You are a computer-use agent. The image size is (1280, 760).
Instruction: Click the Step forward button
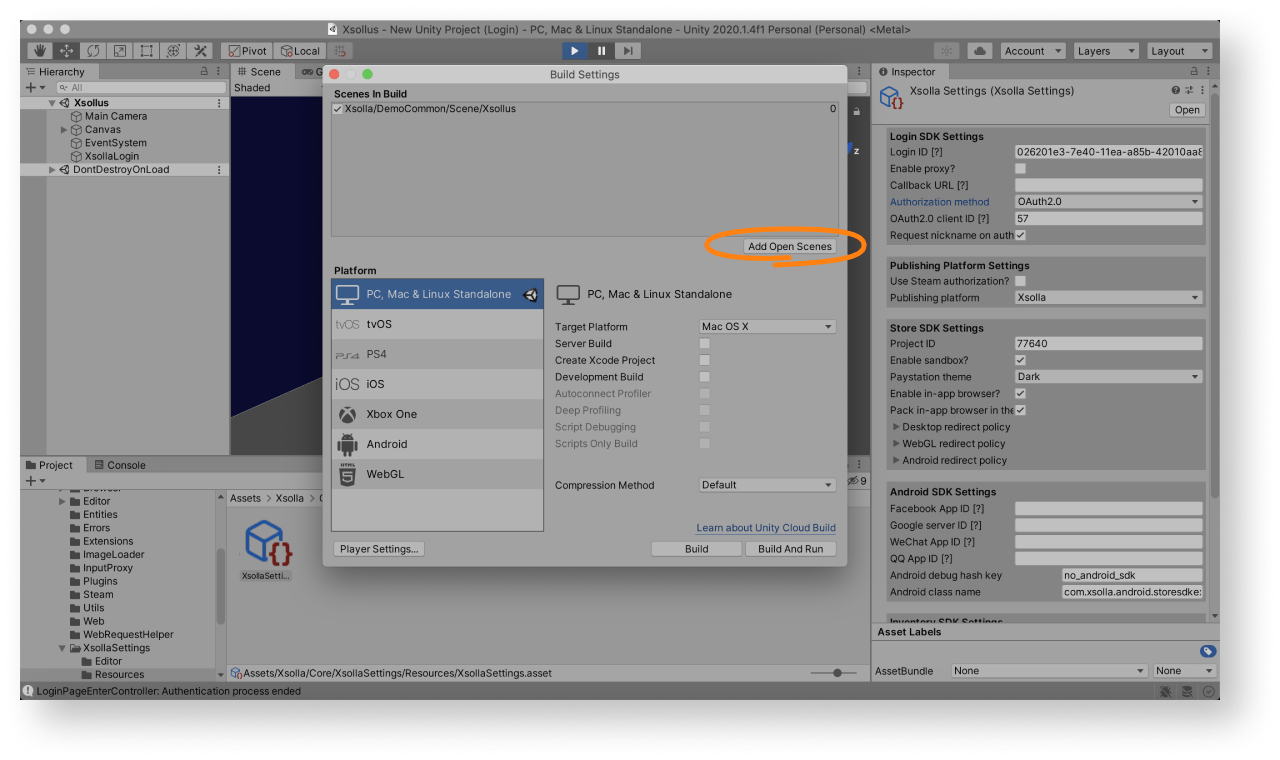click(x=627, y=51)
